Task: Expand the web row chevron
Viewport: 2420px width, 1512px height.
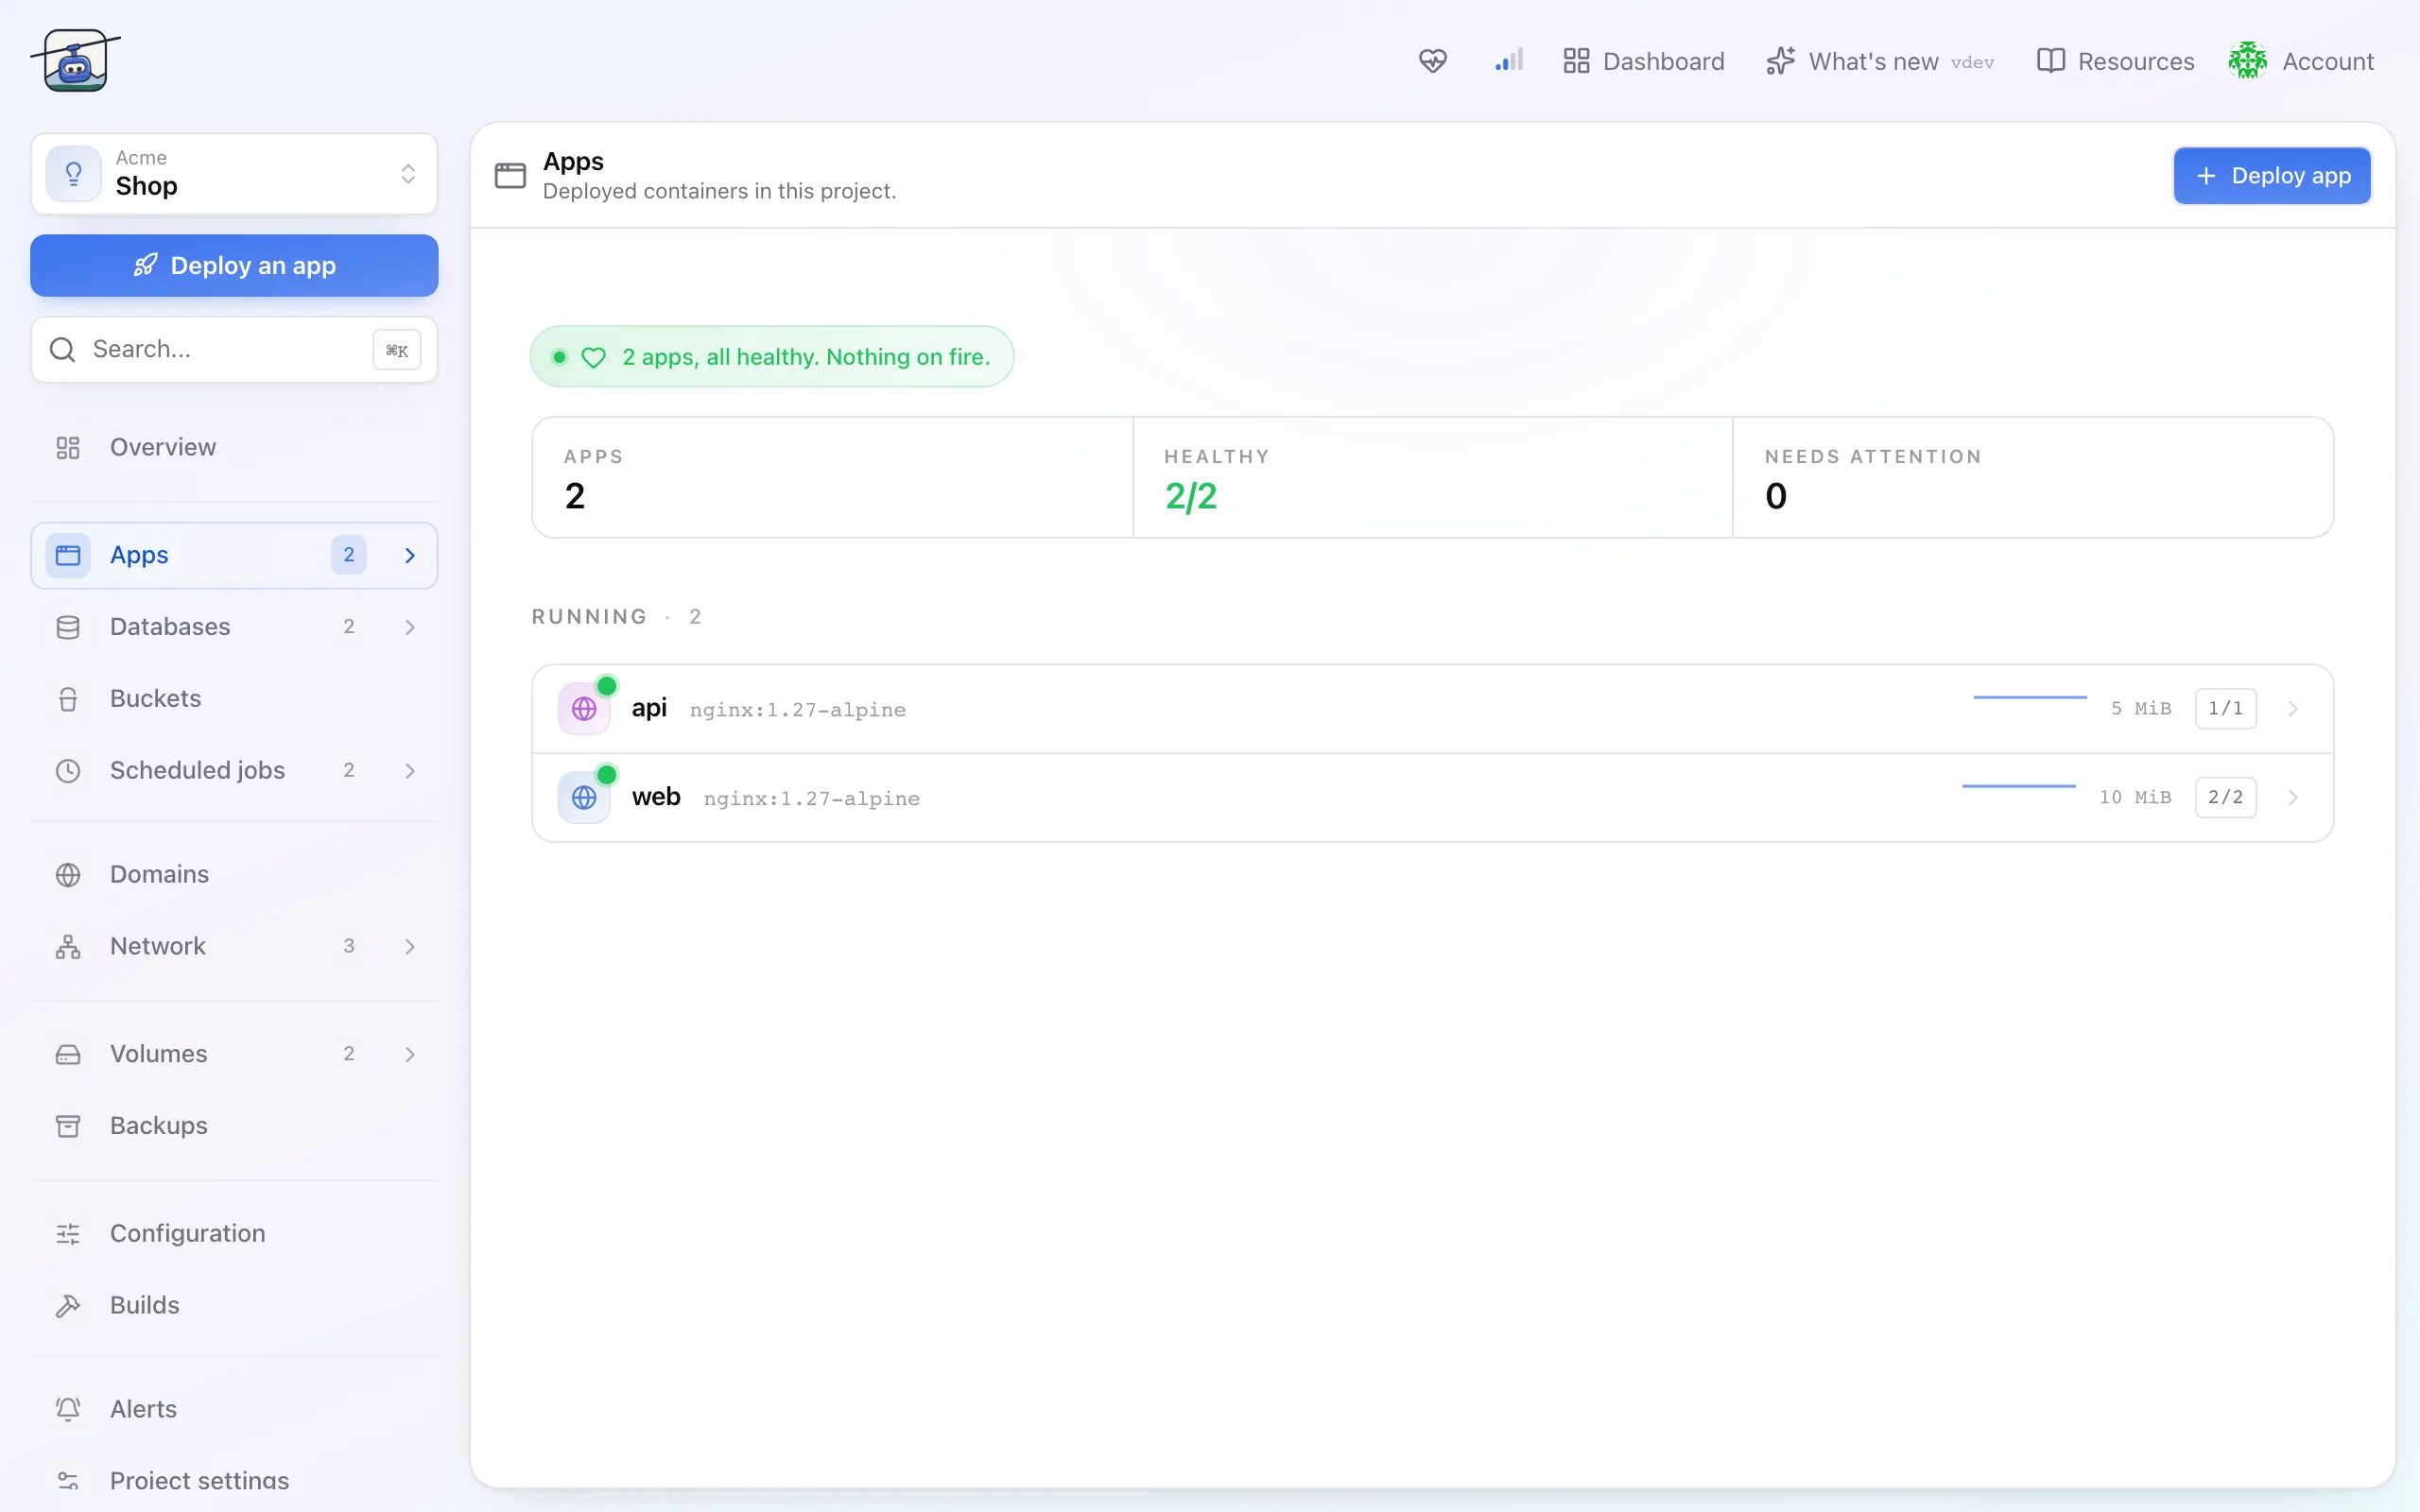Action: click(x=2293, y=798)
